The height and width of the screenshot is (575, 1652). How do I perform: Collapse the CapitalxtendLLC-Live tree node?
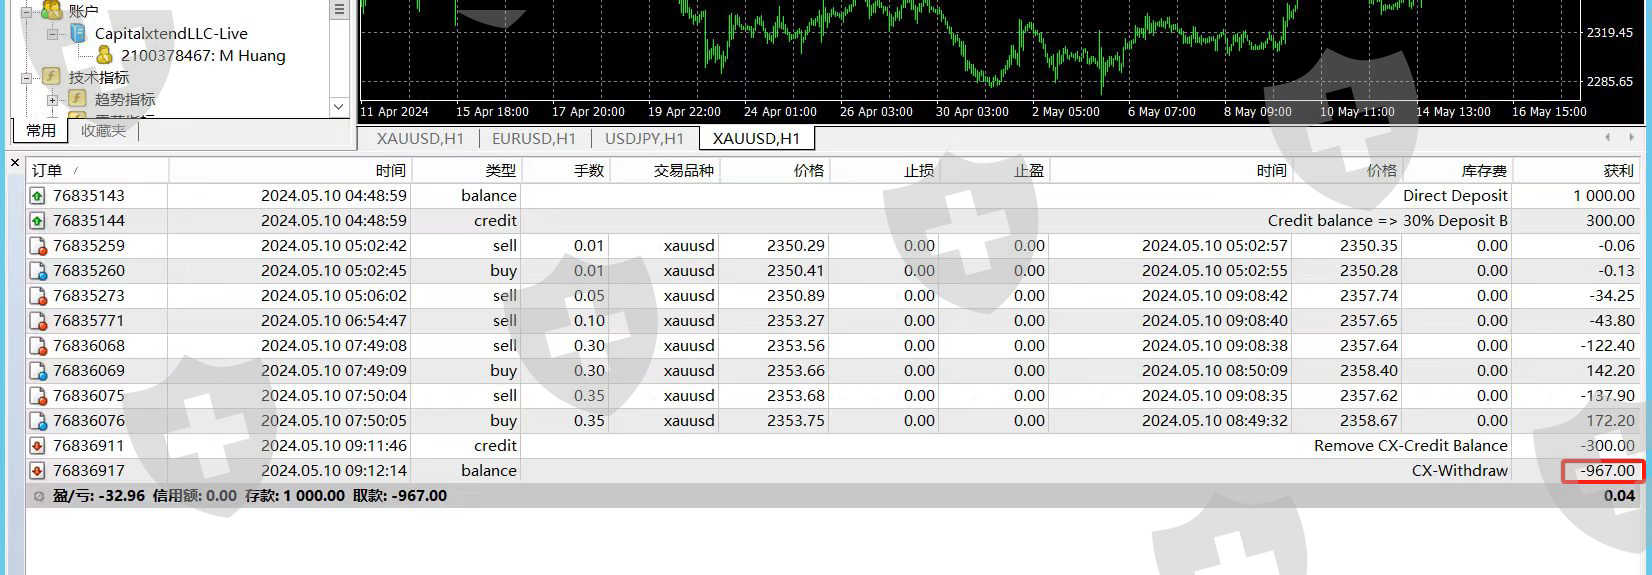pyautogui.click(x=52, y=33)
